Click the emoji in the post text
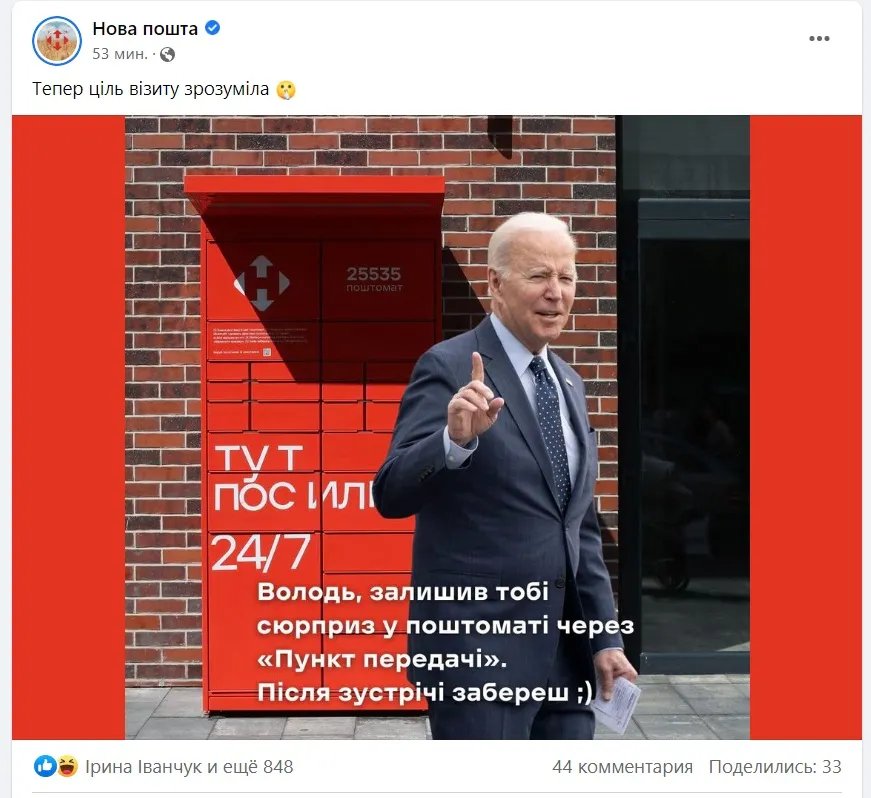Viewport: 871px width, 798px height. 287,89
